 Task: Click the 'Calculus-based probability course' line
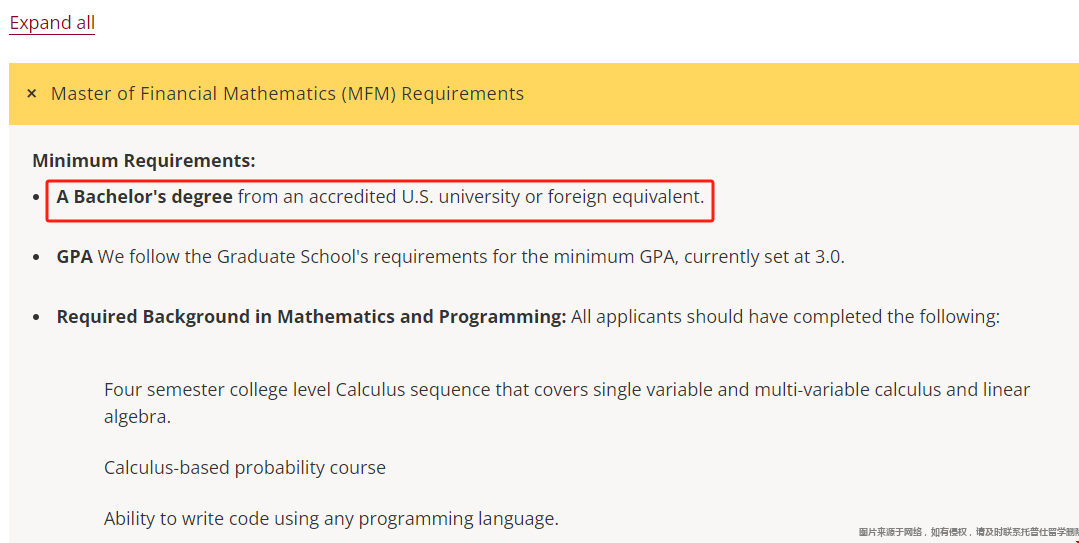[x=245, y=468]
